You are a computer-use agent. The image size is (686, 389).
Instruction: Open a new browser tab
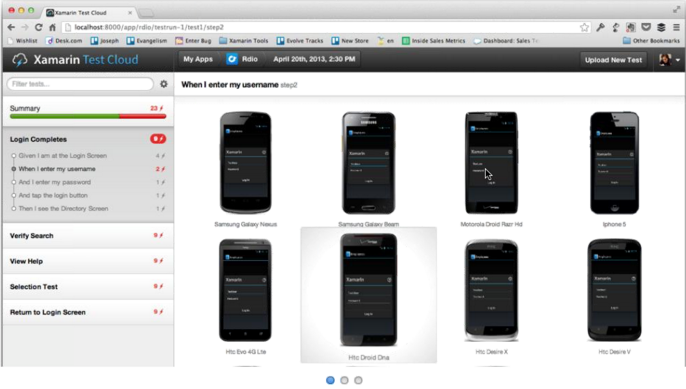[x=147, y=13]
